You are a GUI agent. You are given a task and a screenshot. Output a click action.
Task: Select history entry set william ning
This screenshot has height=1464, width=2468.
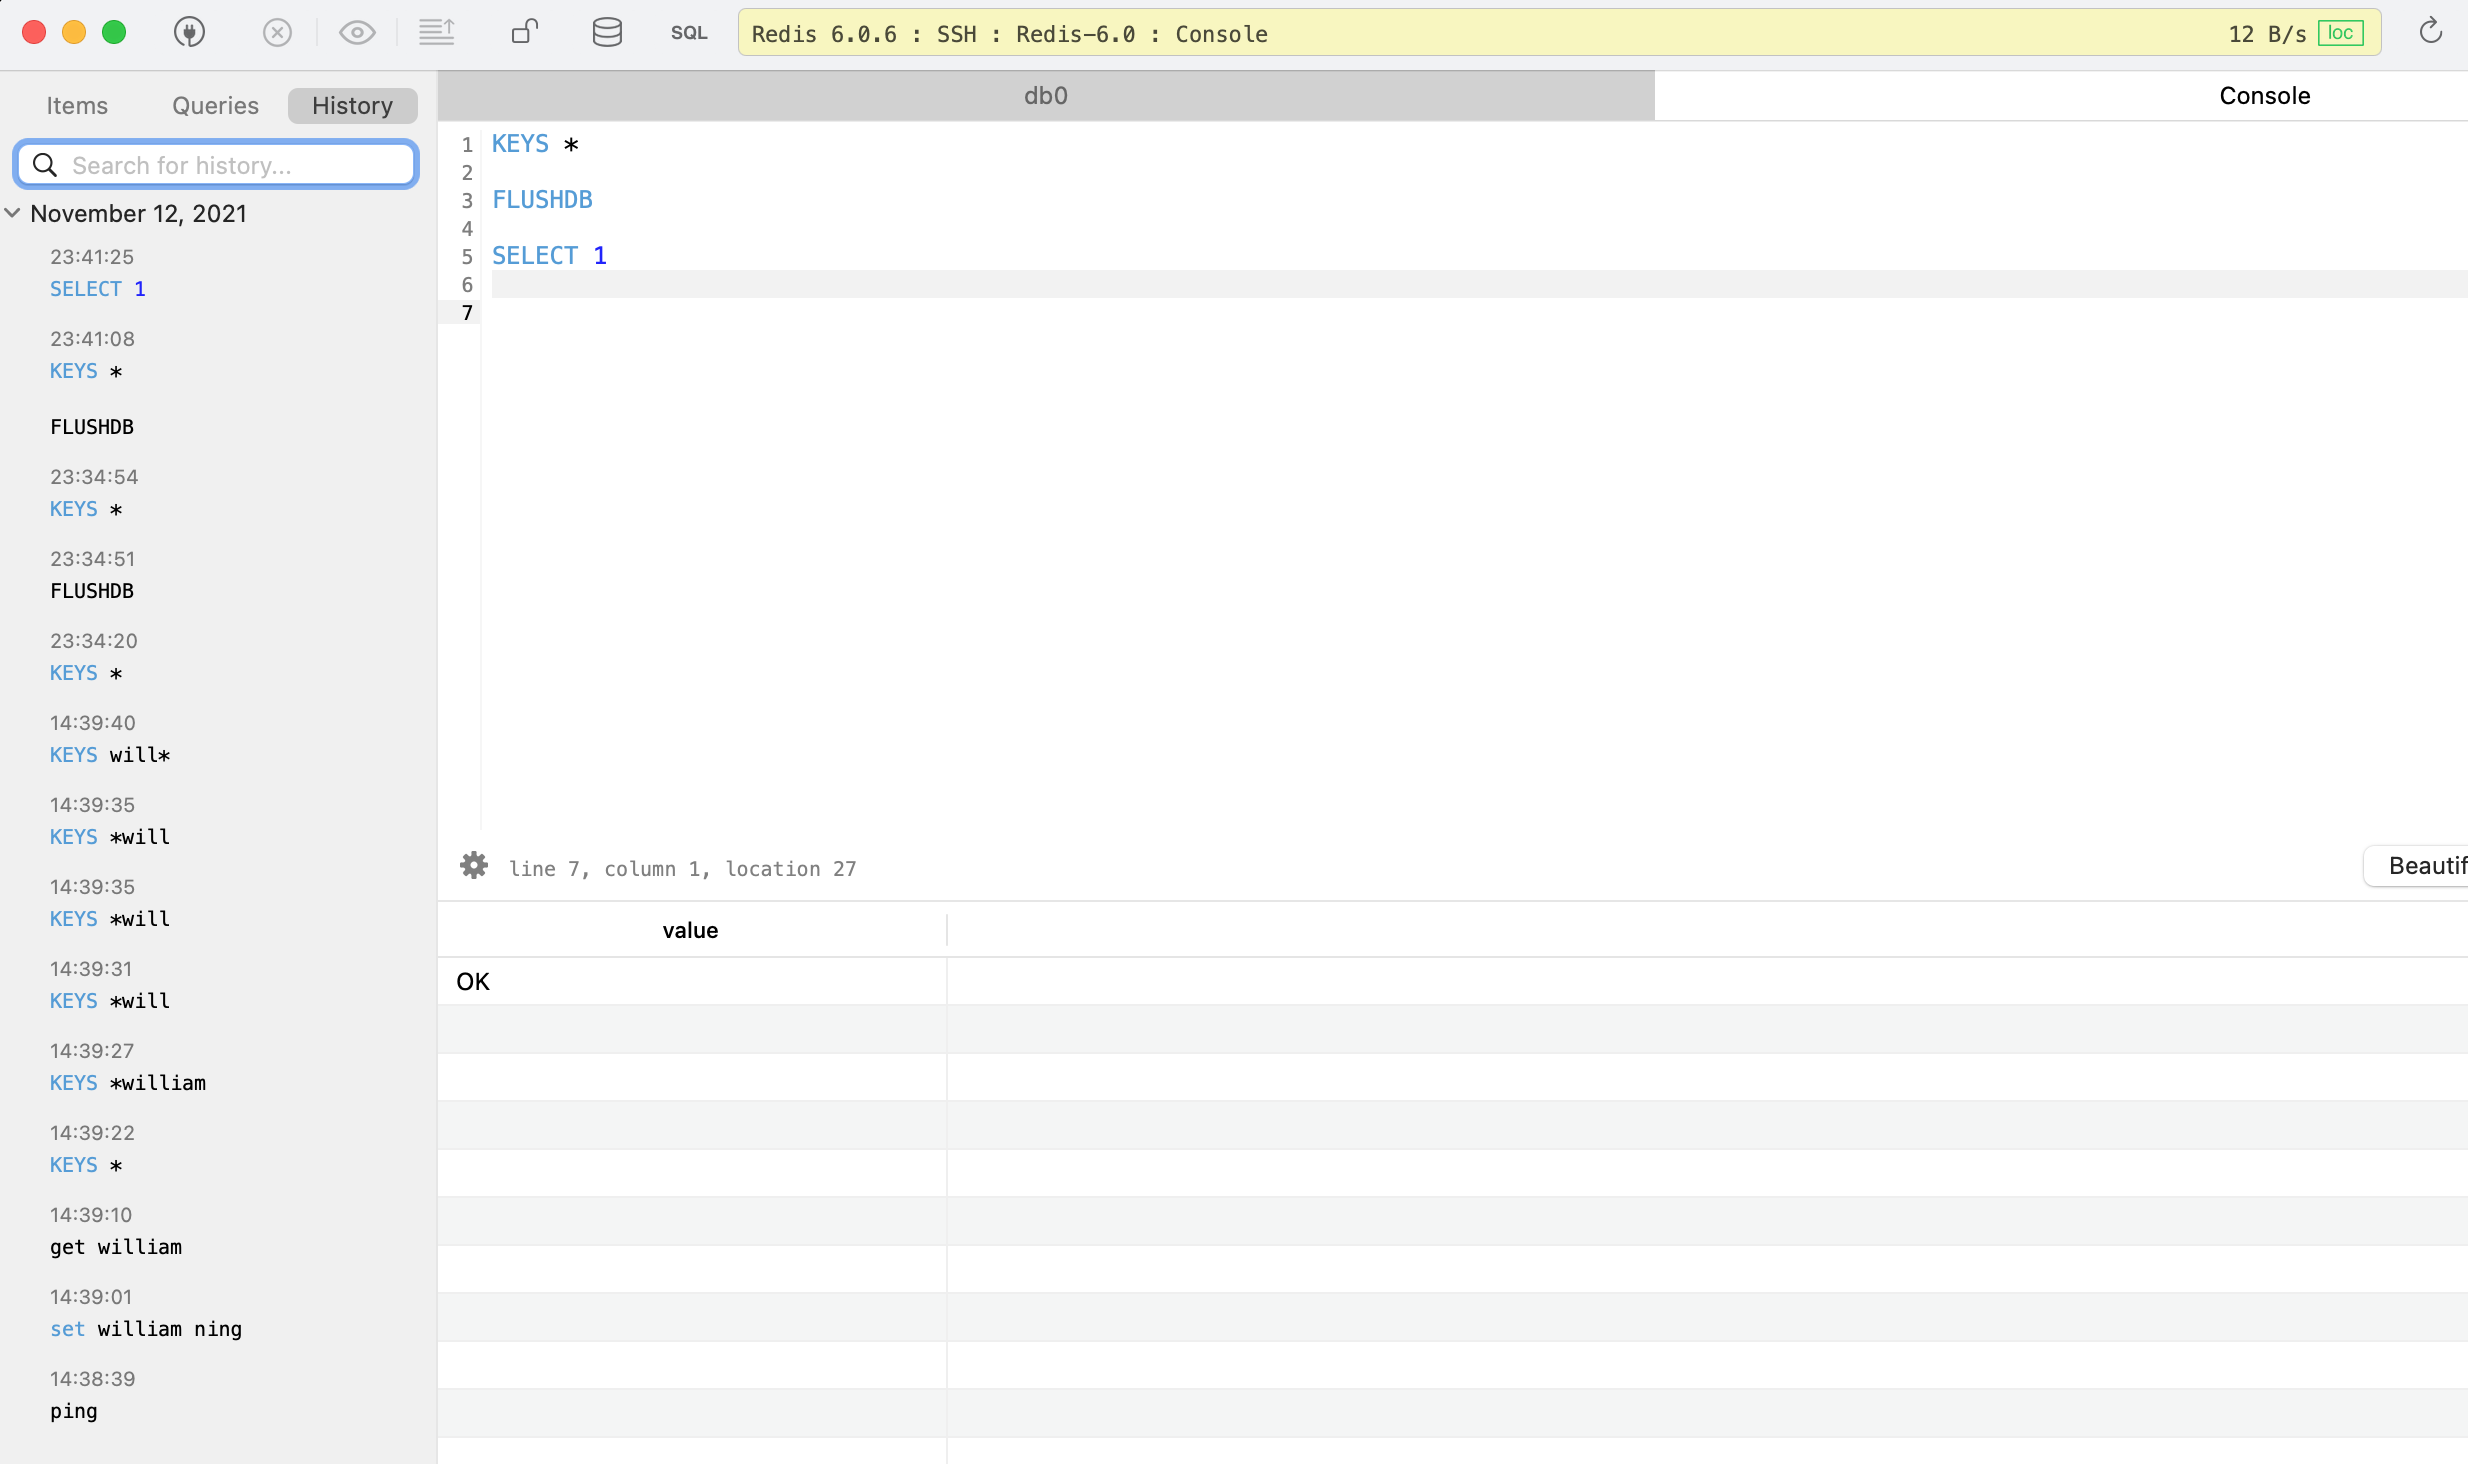146,1329
